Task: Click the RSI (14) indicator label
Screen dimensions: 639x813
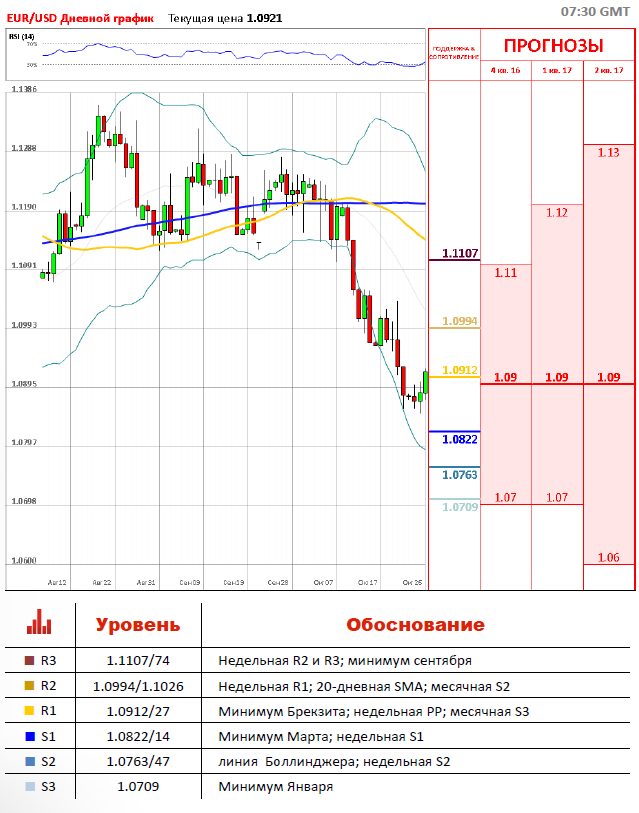Action: tap(21, 36)
